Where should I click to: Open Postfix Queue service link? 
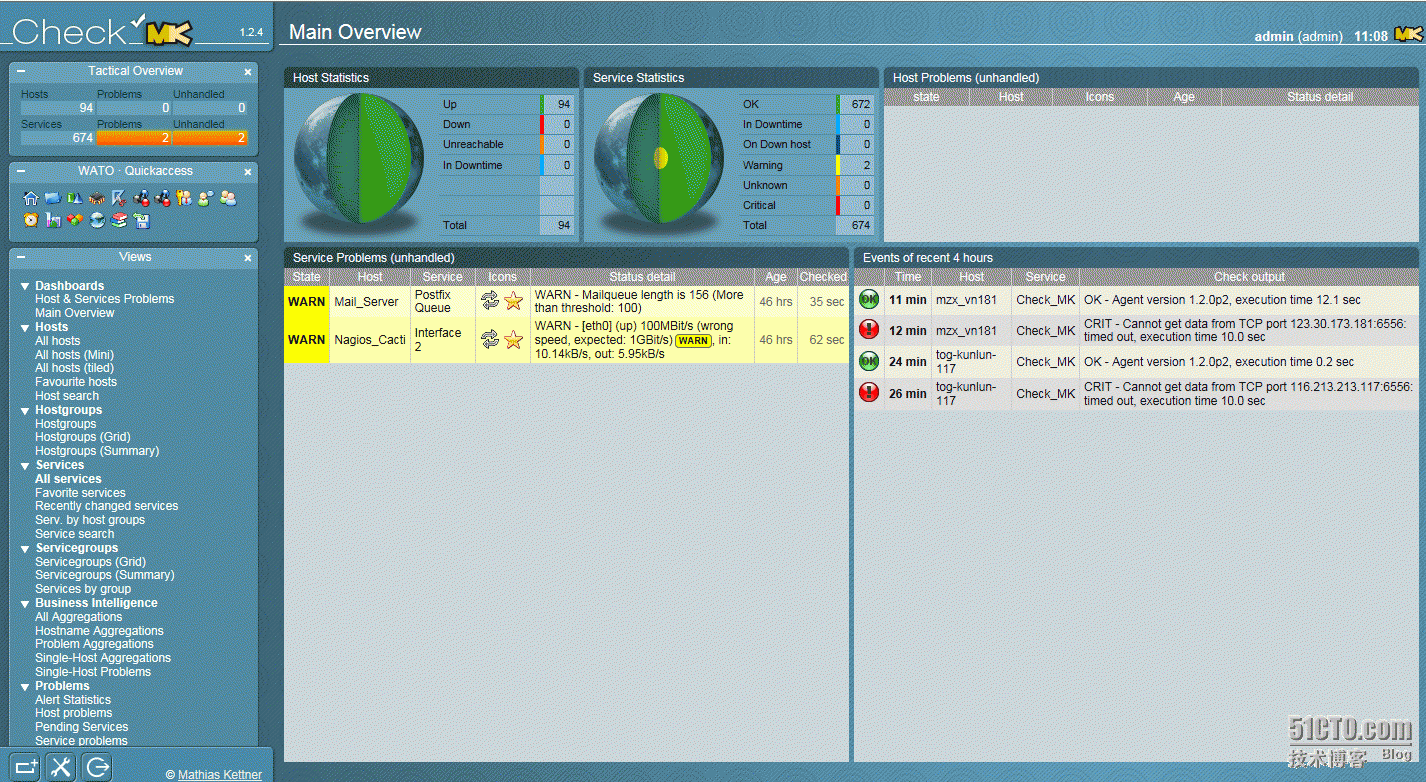pyautogui.click(x=433, y=301)
